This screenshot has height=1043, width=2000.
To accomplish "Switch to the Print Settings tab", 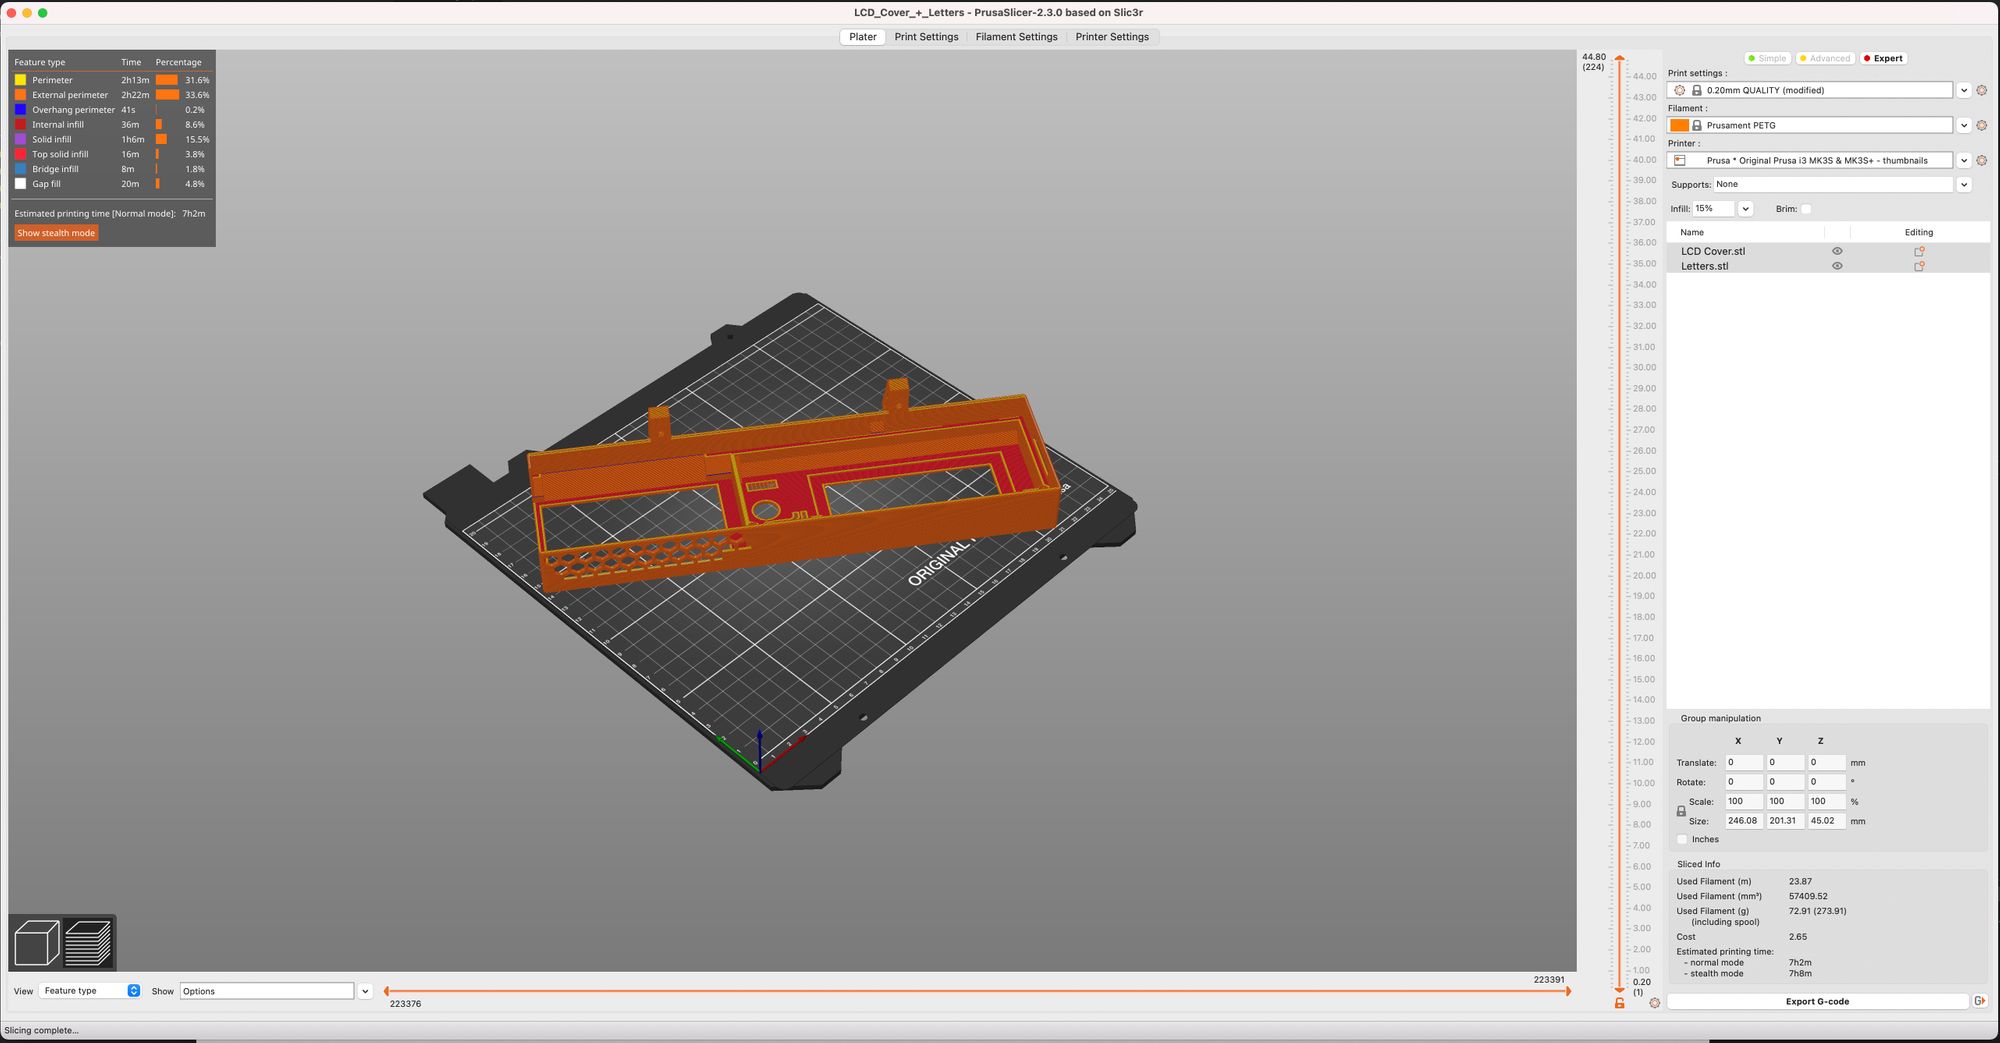I will [x=926, y=37].
